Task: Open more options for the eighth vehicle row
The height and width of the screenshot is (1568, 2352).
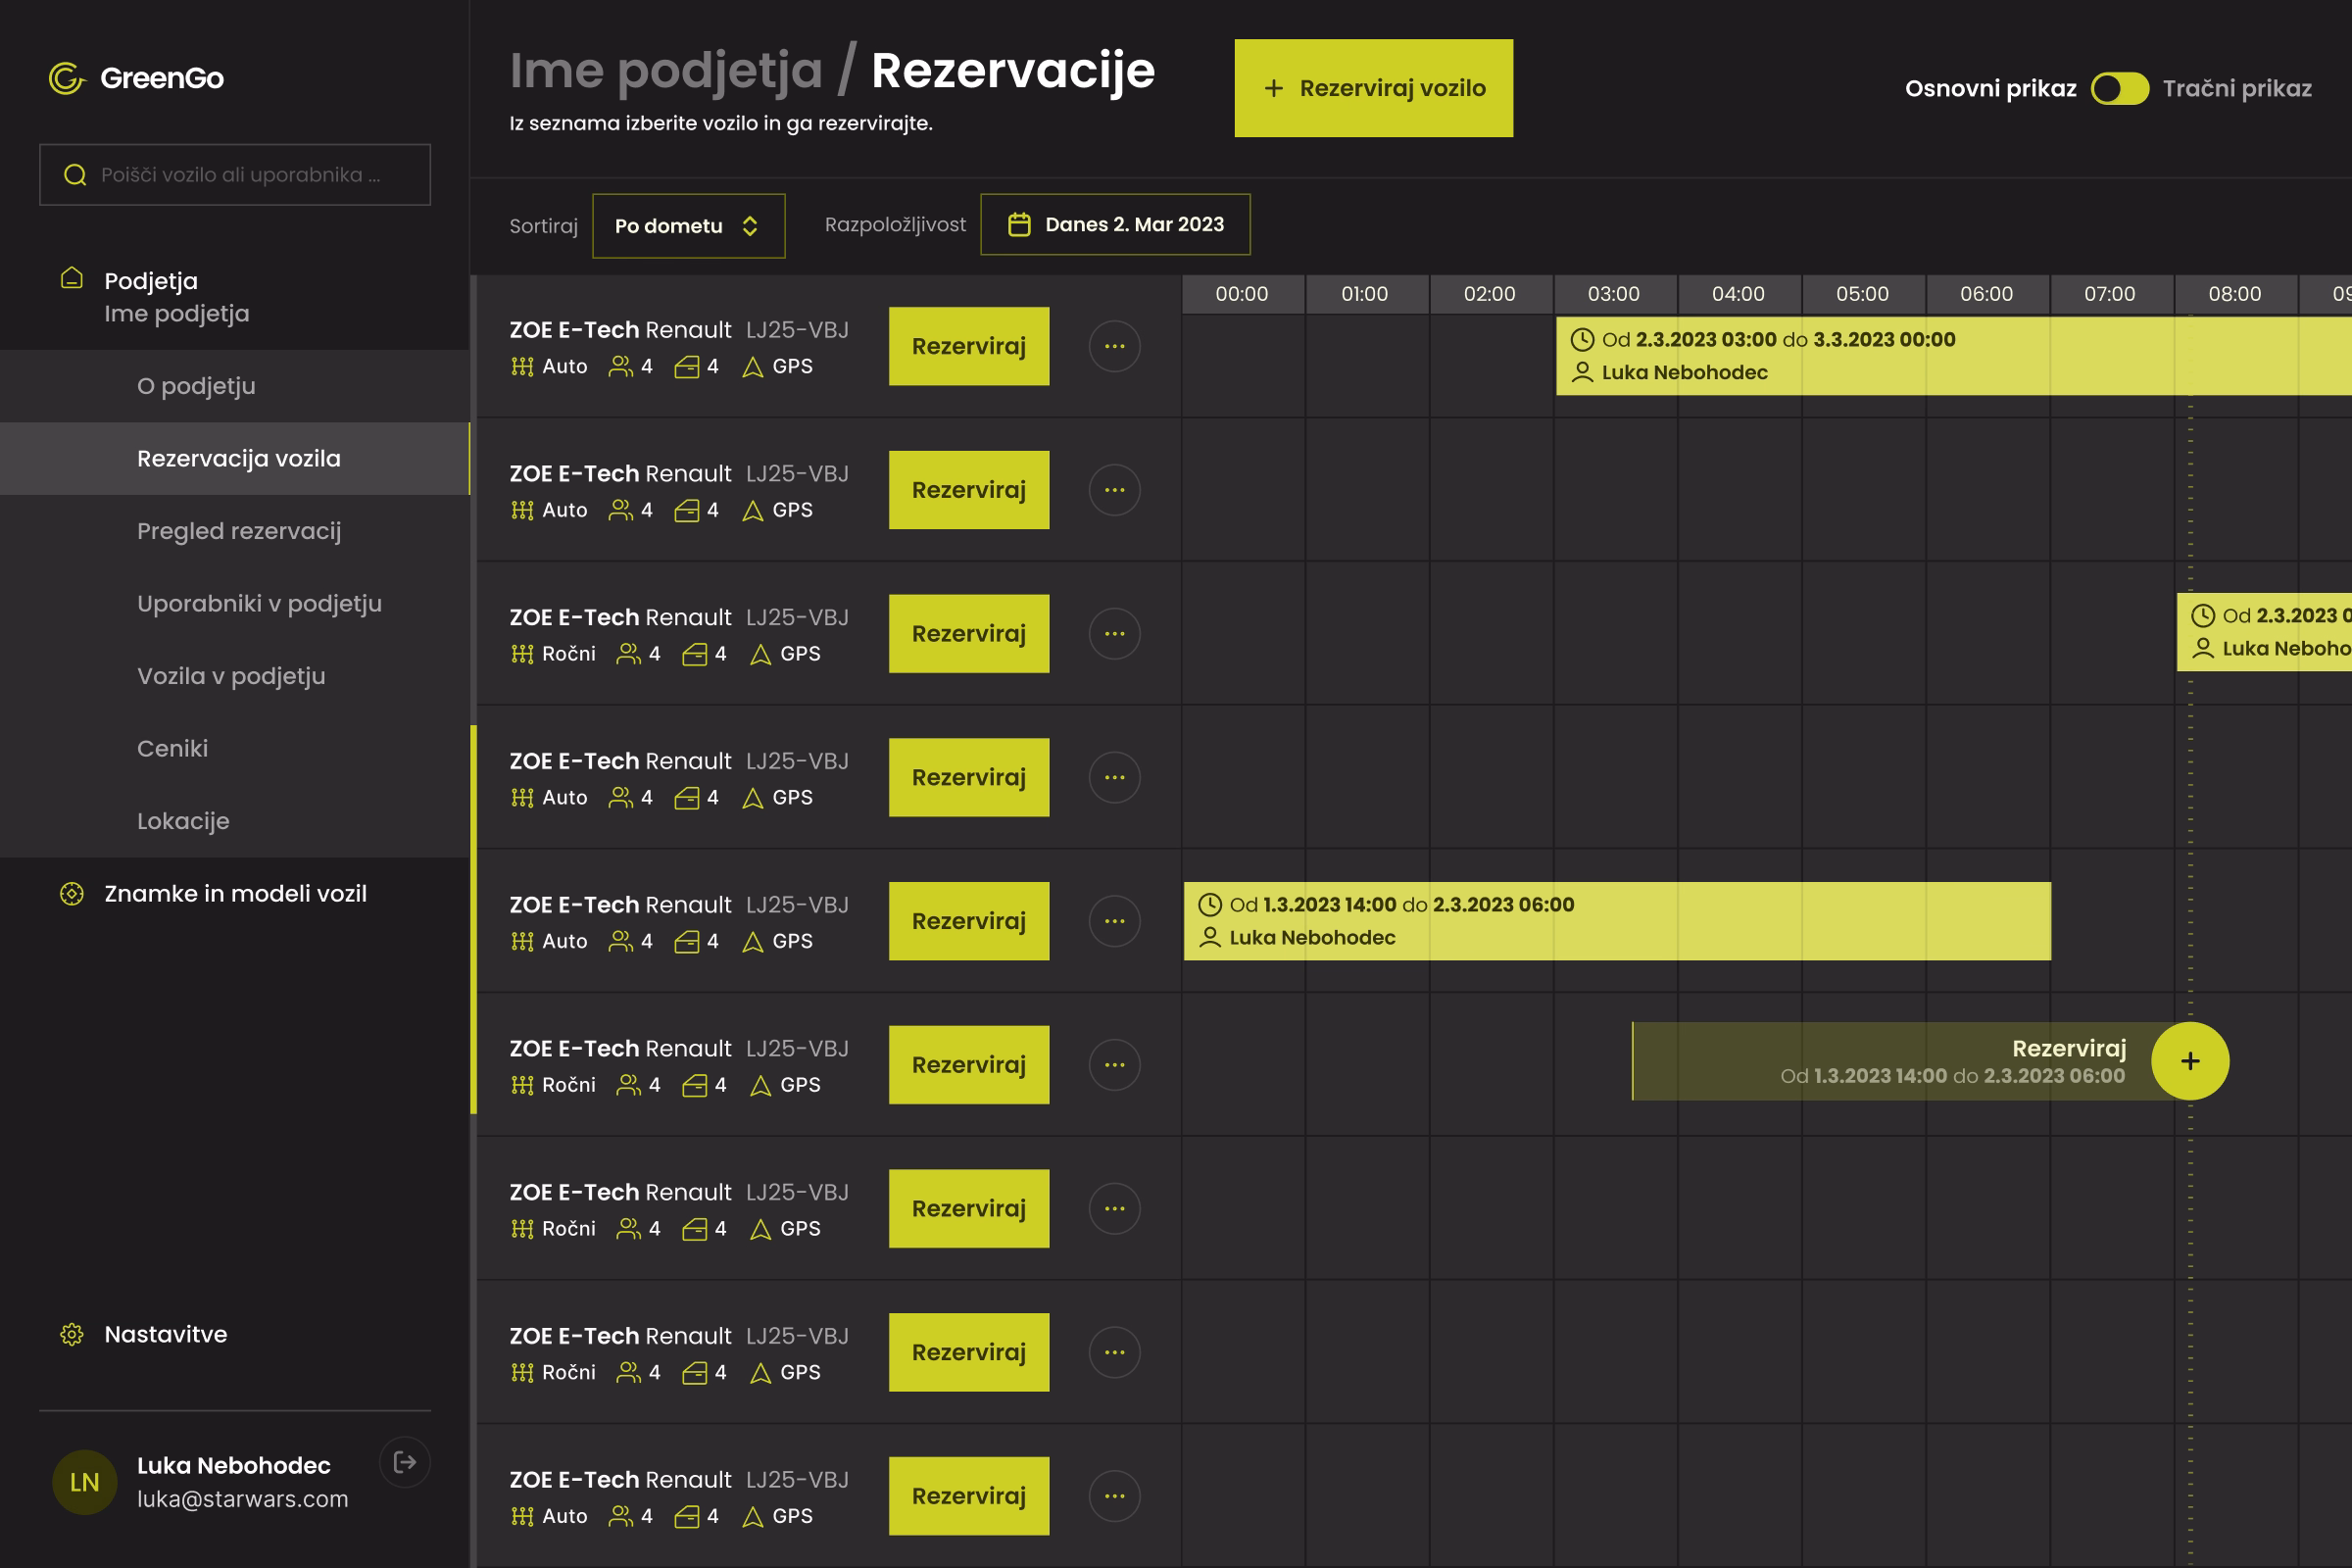Action: click(1115, 1352)
